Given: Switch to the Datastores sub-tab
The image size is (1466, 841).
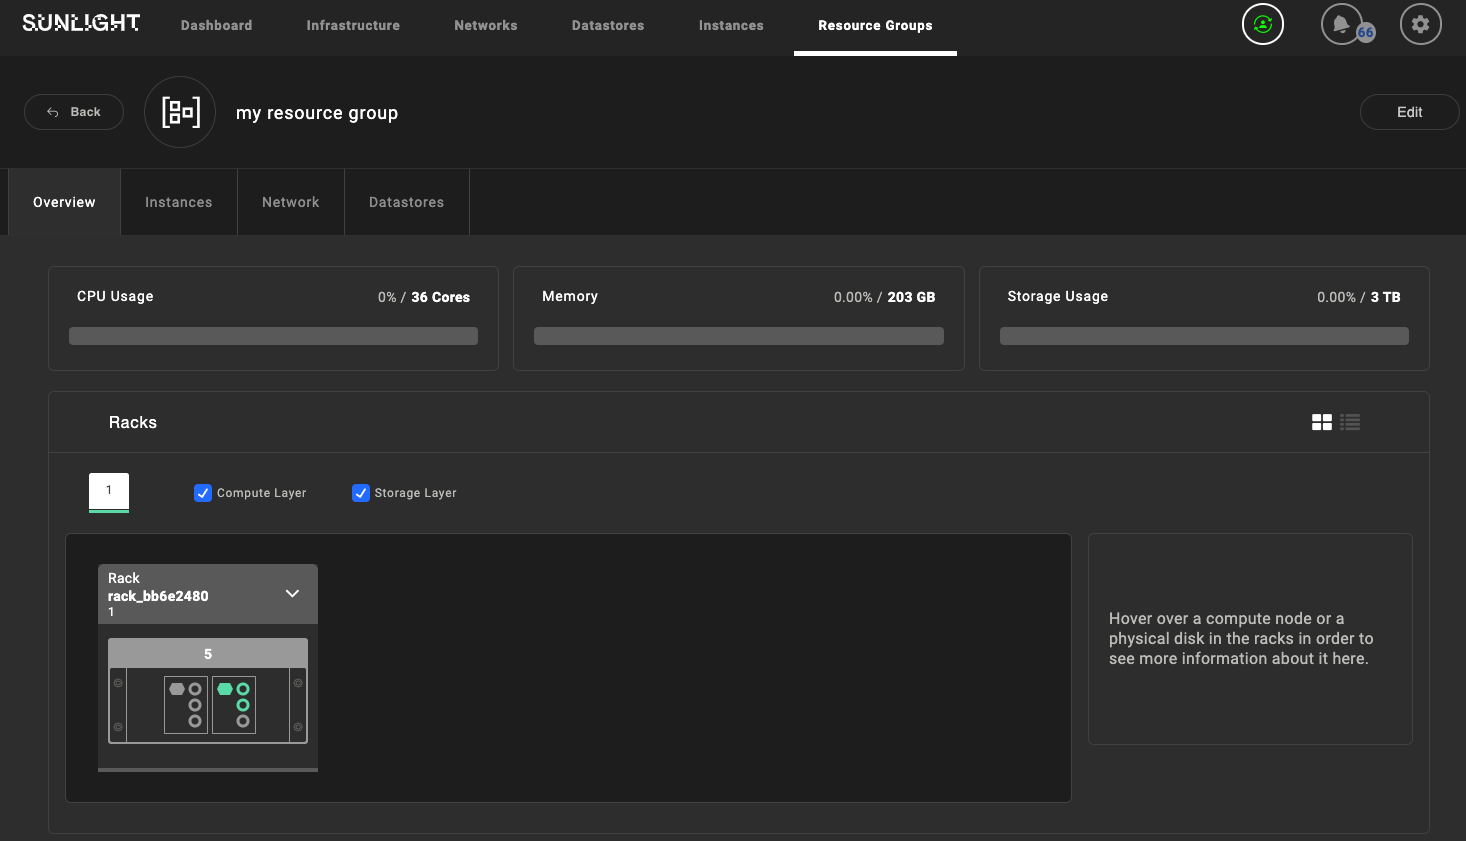Looking at the screenshot, I should coord(407,202).
